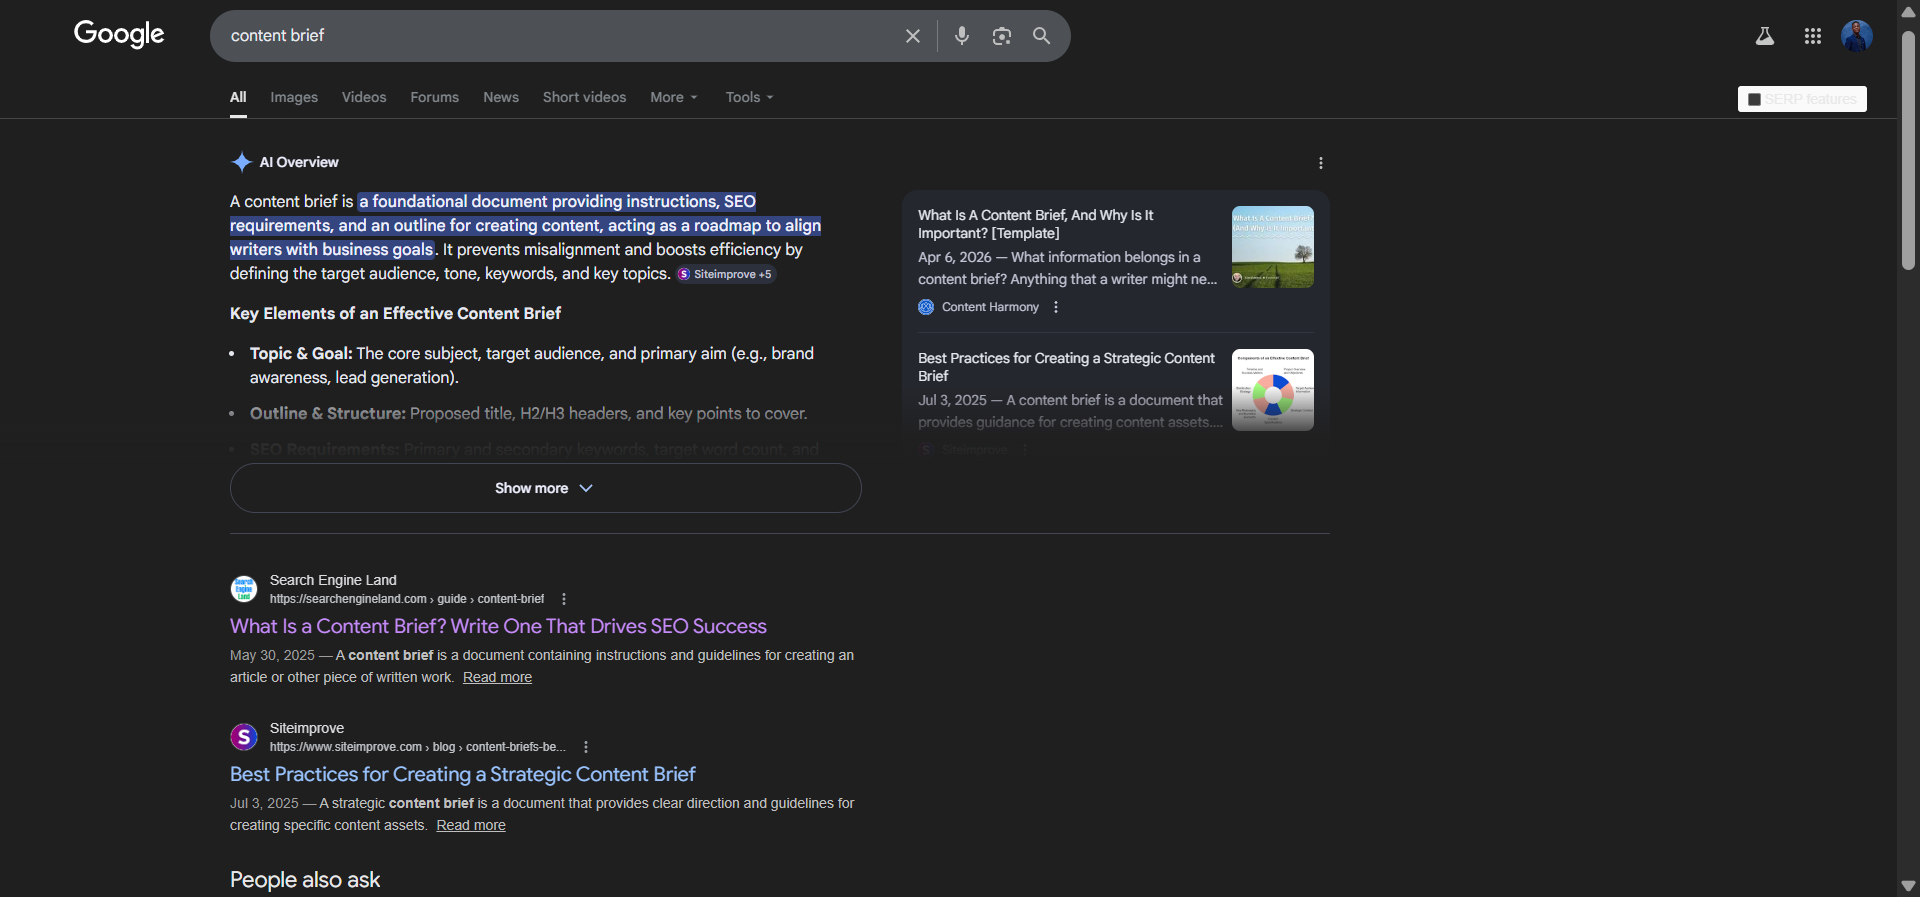This screenshot has height=897, width=1920.
Task: Click the Siteimprove favicon in results
Action: point(244,737)
